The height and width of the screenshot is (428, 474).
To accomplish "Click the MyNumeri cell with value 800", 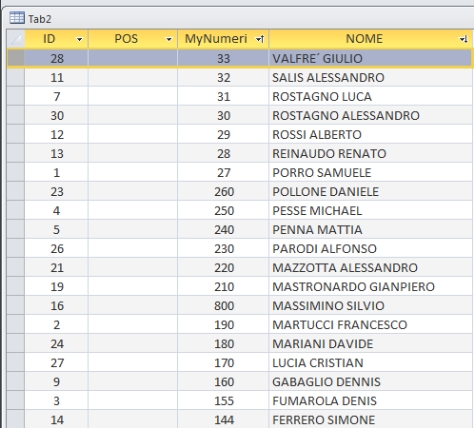I will [x=223, y=306].
